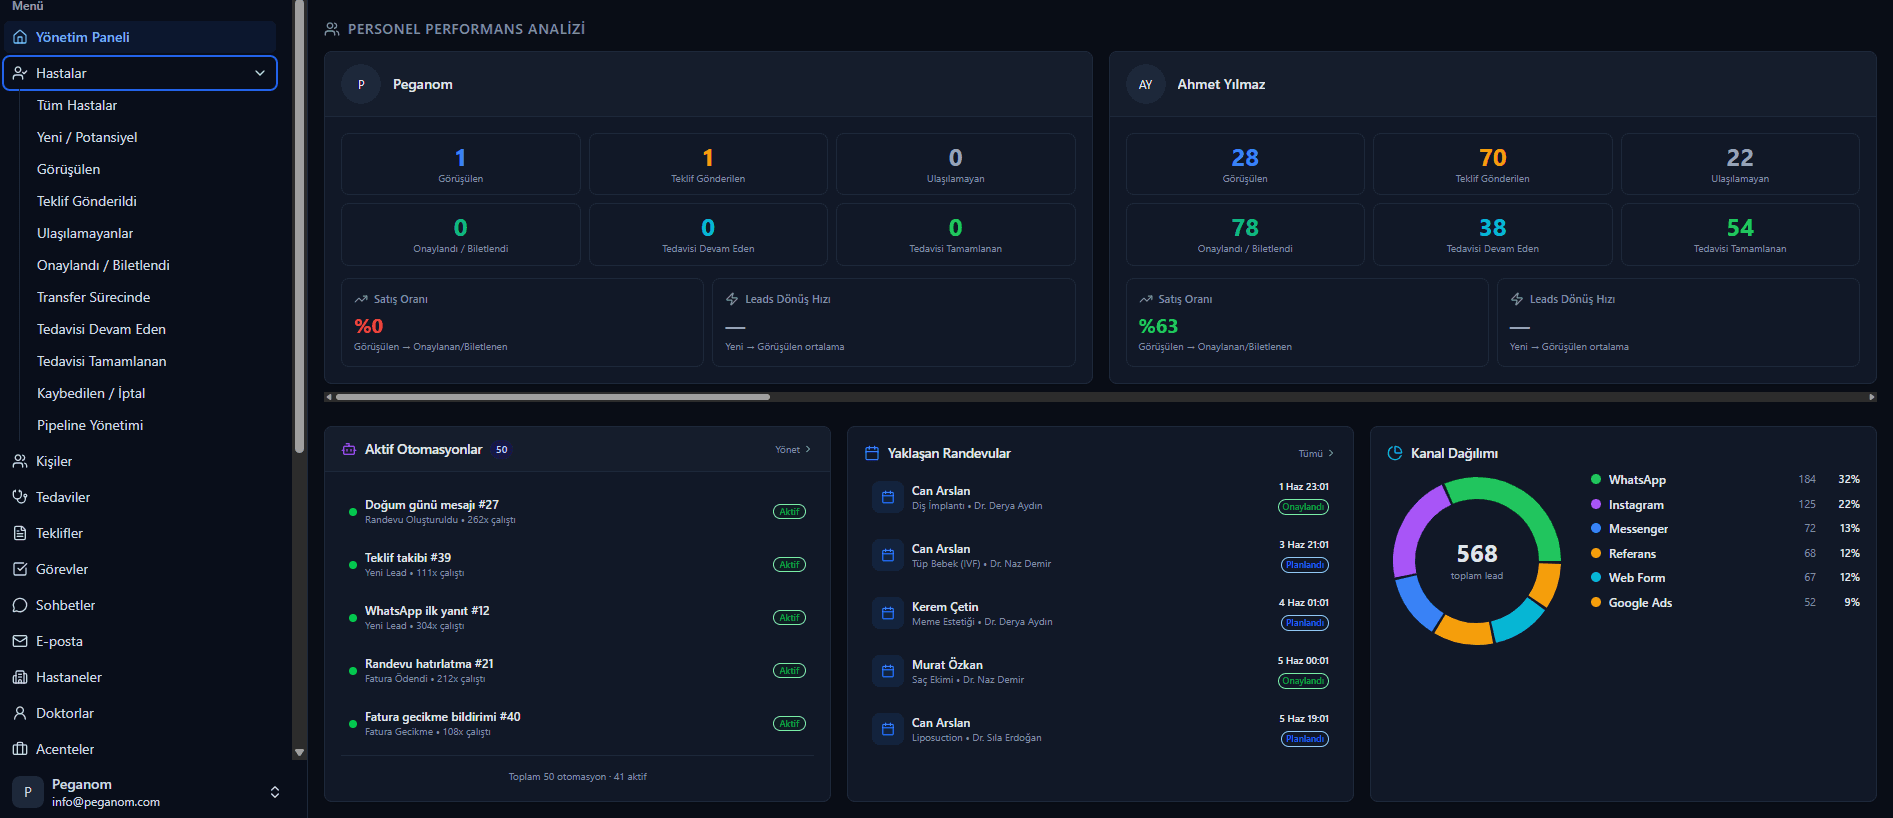Open Sohbetler chat bubble icon

20,605
